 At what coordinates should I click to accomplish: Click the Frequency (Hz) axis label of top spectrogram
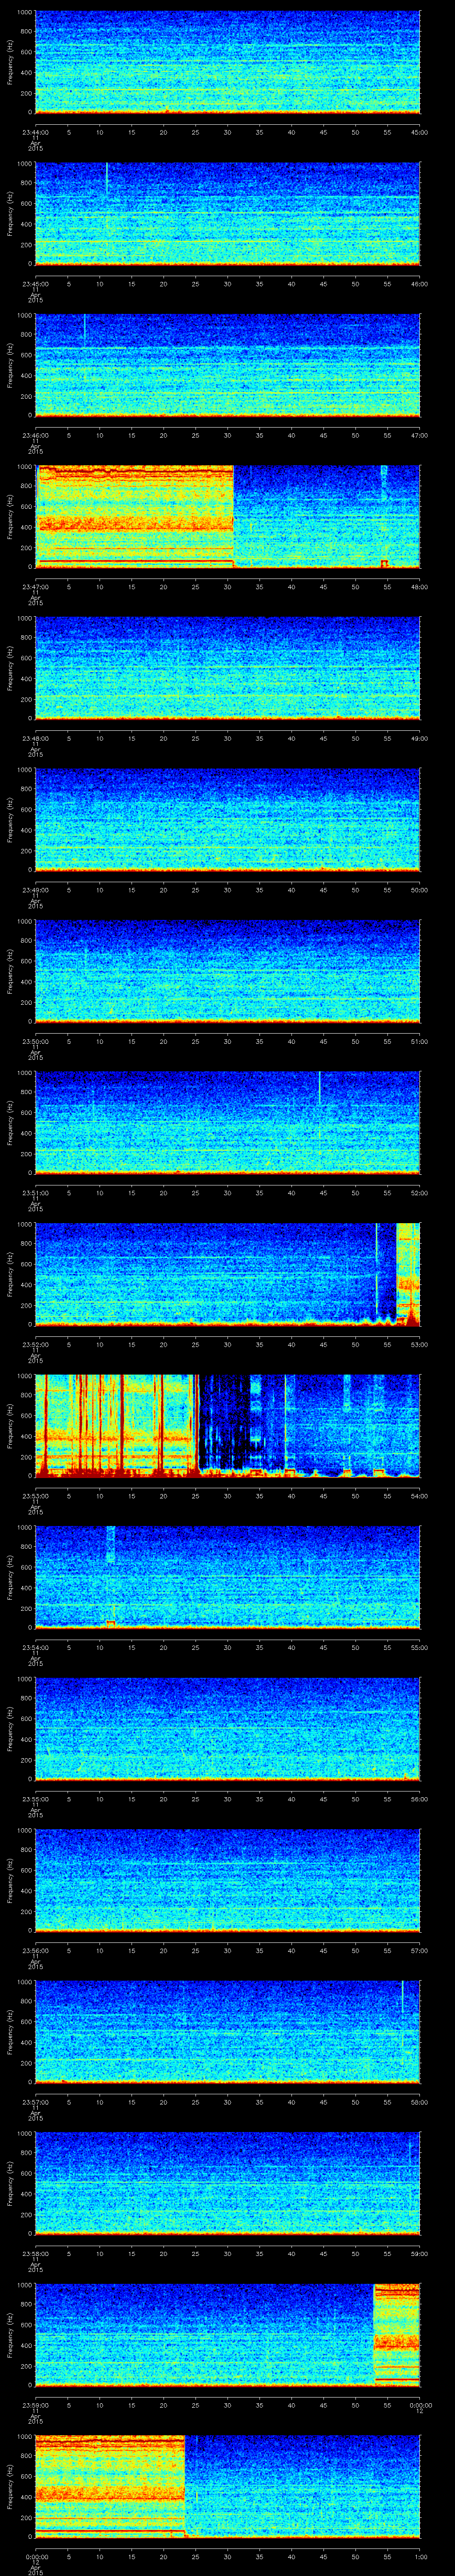10,62
